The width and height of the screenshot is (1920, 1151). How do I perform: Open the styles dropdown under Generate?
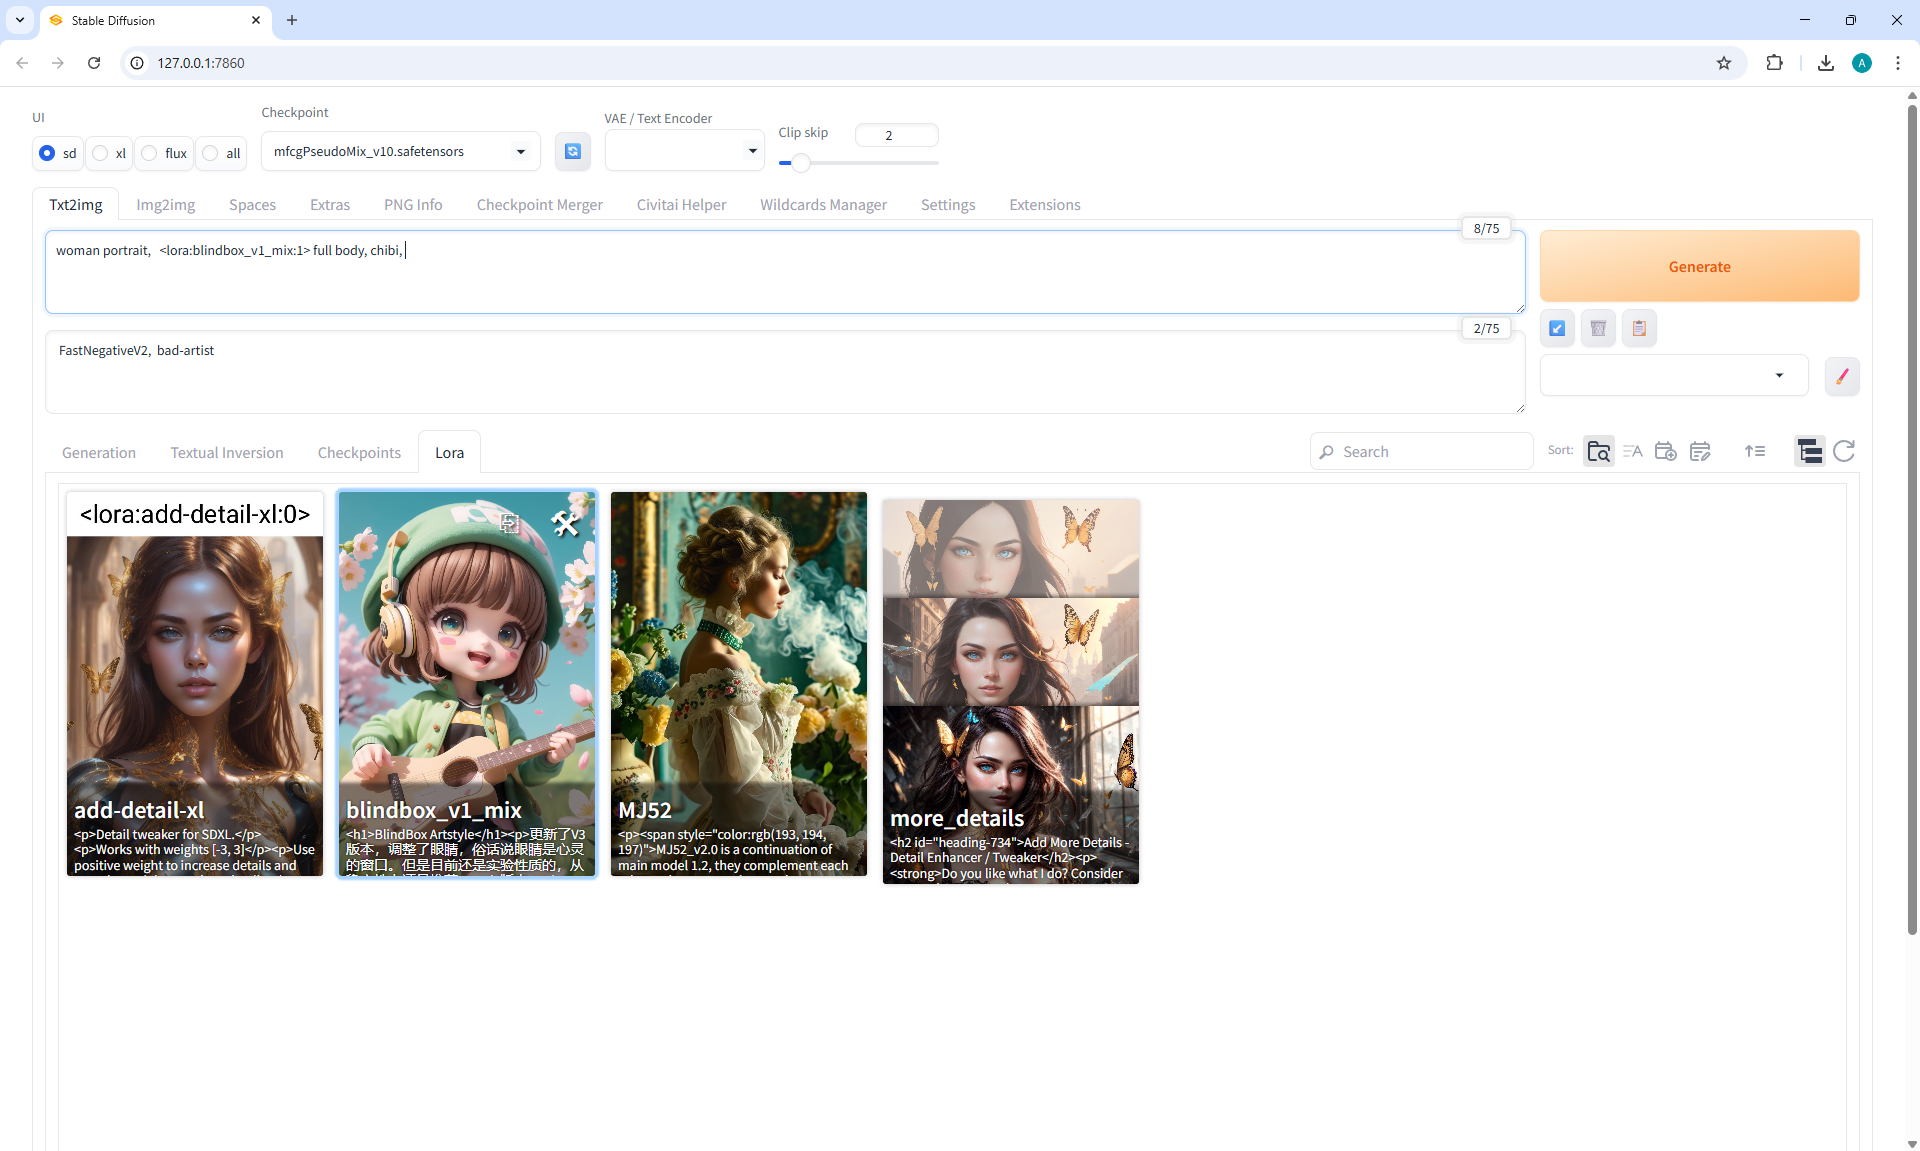tap(1673, 375)
